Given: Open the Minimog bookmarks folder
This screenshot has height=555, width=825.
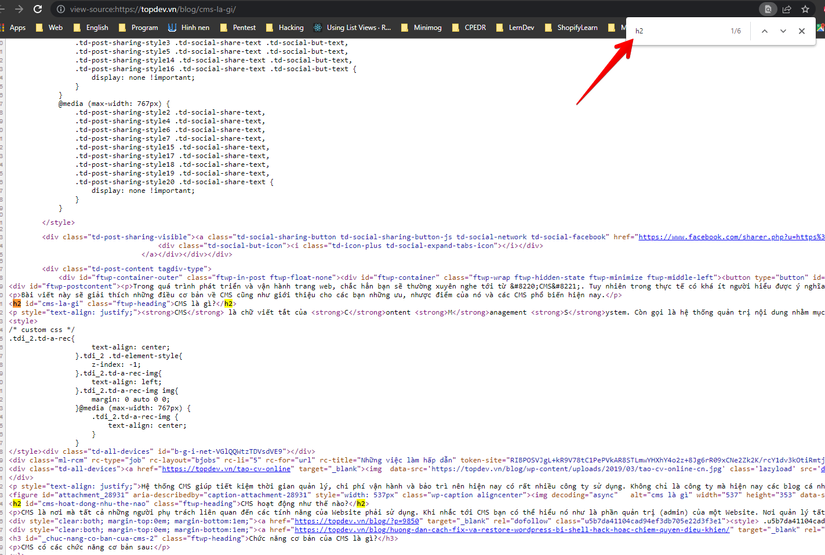Looking at the screenshot, I should pyautogui.click(x=421, y=27).
